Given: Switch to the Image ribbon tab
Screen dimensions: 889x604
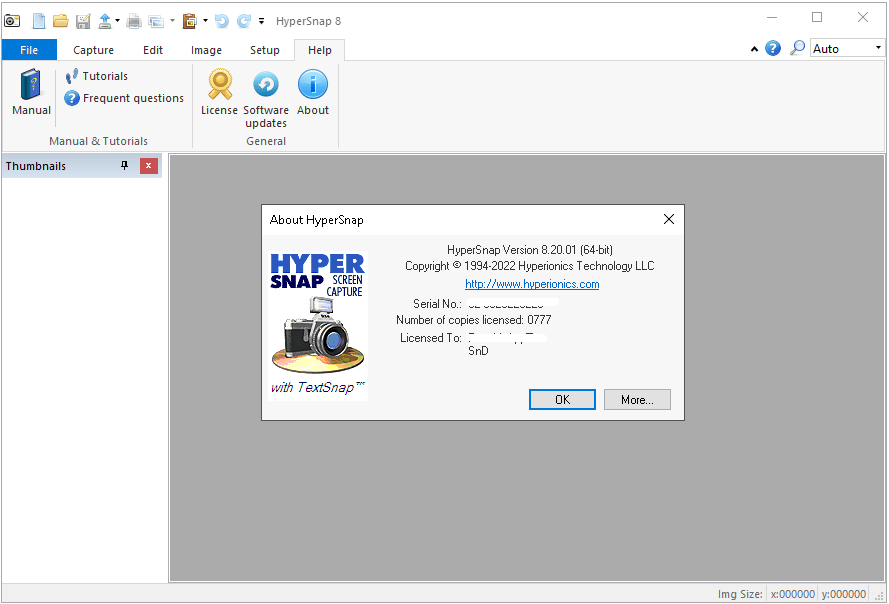Looking at the screenshot, I should pos(206,50).
